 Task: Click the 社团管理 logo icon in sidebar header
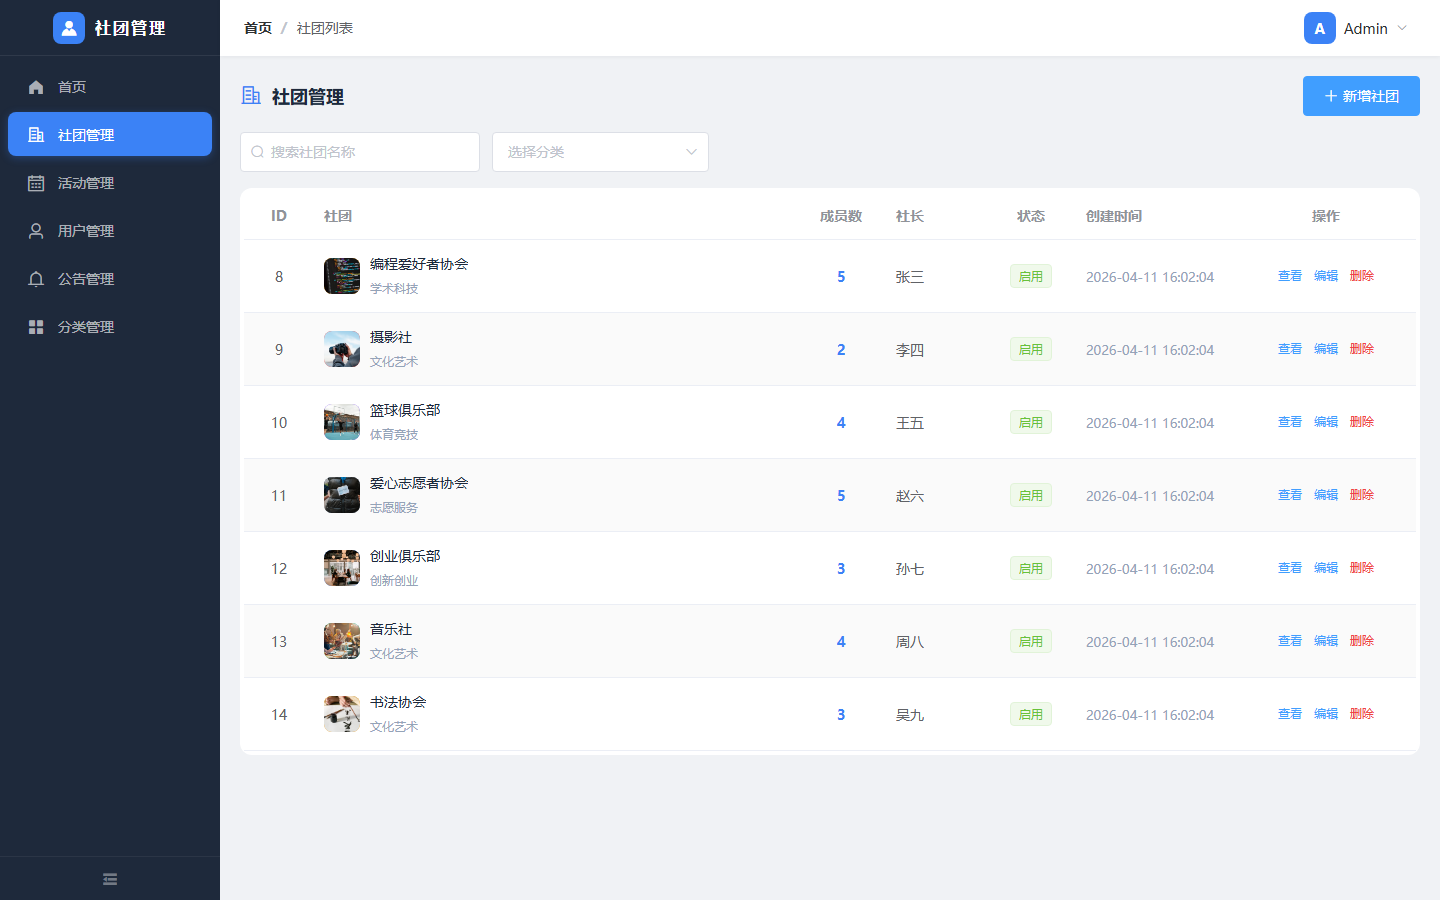click(x=69, y=28)
